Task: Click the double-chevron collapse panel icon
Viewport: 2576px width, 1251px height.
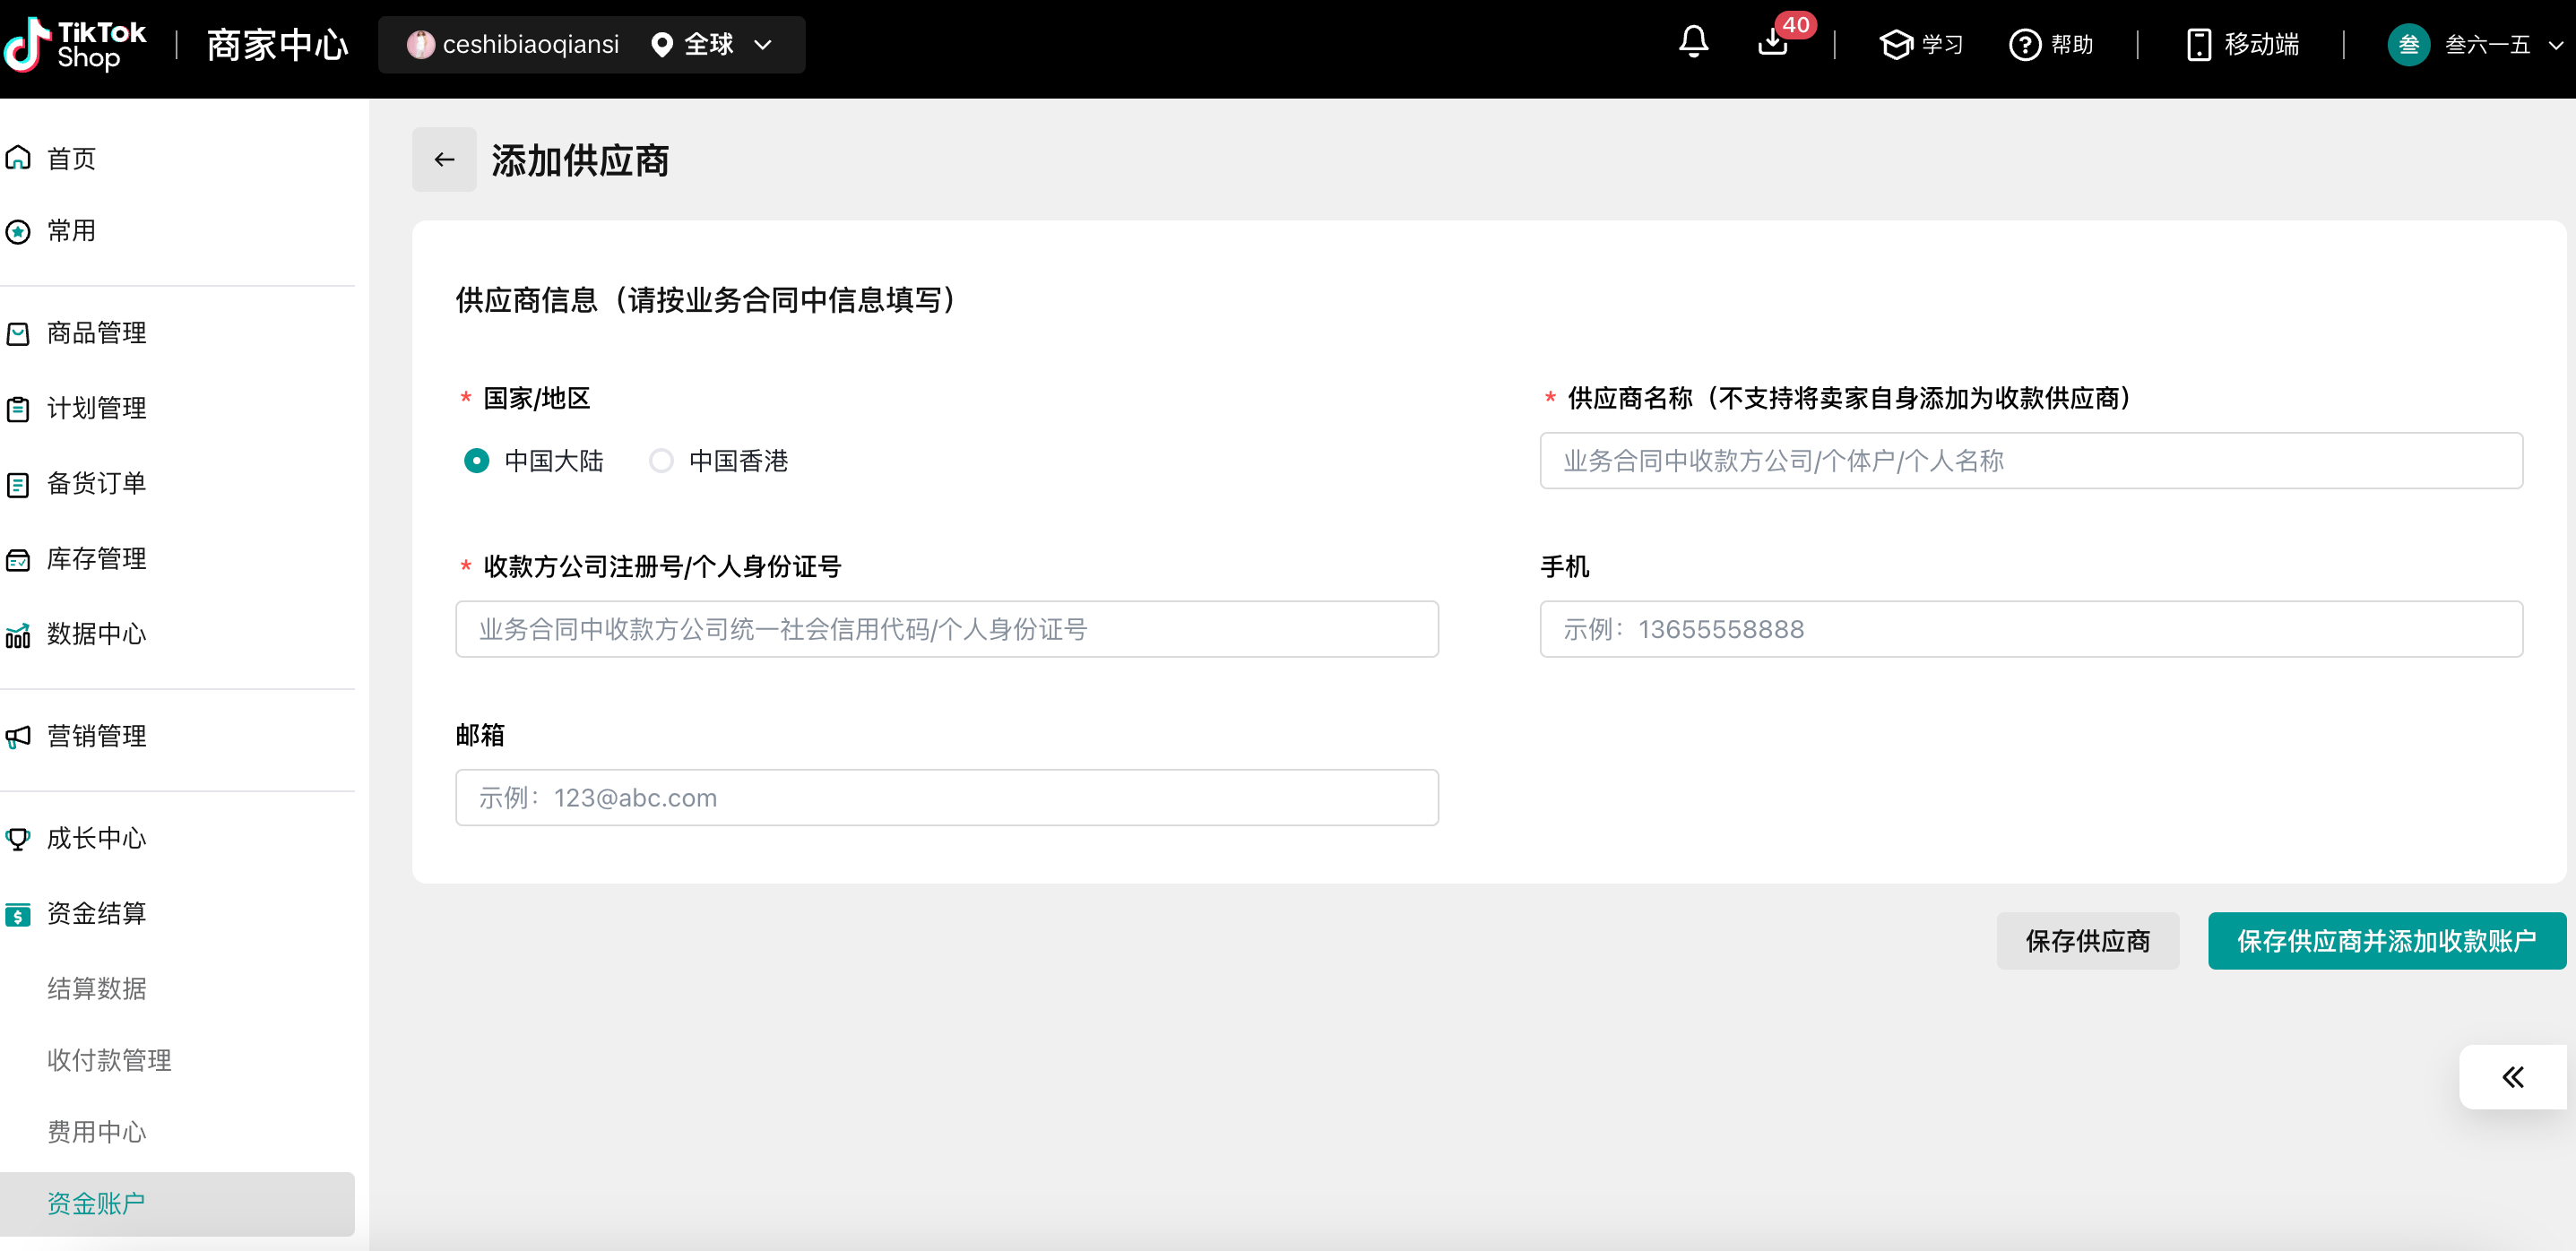Action: [2512, 1077]
